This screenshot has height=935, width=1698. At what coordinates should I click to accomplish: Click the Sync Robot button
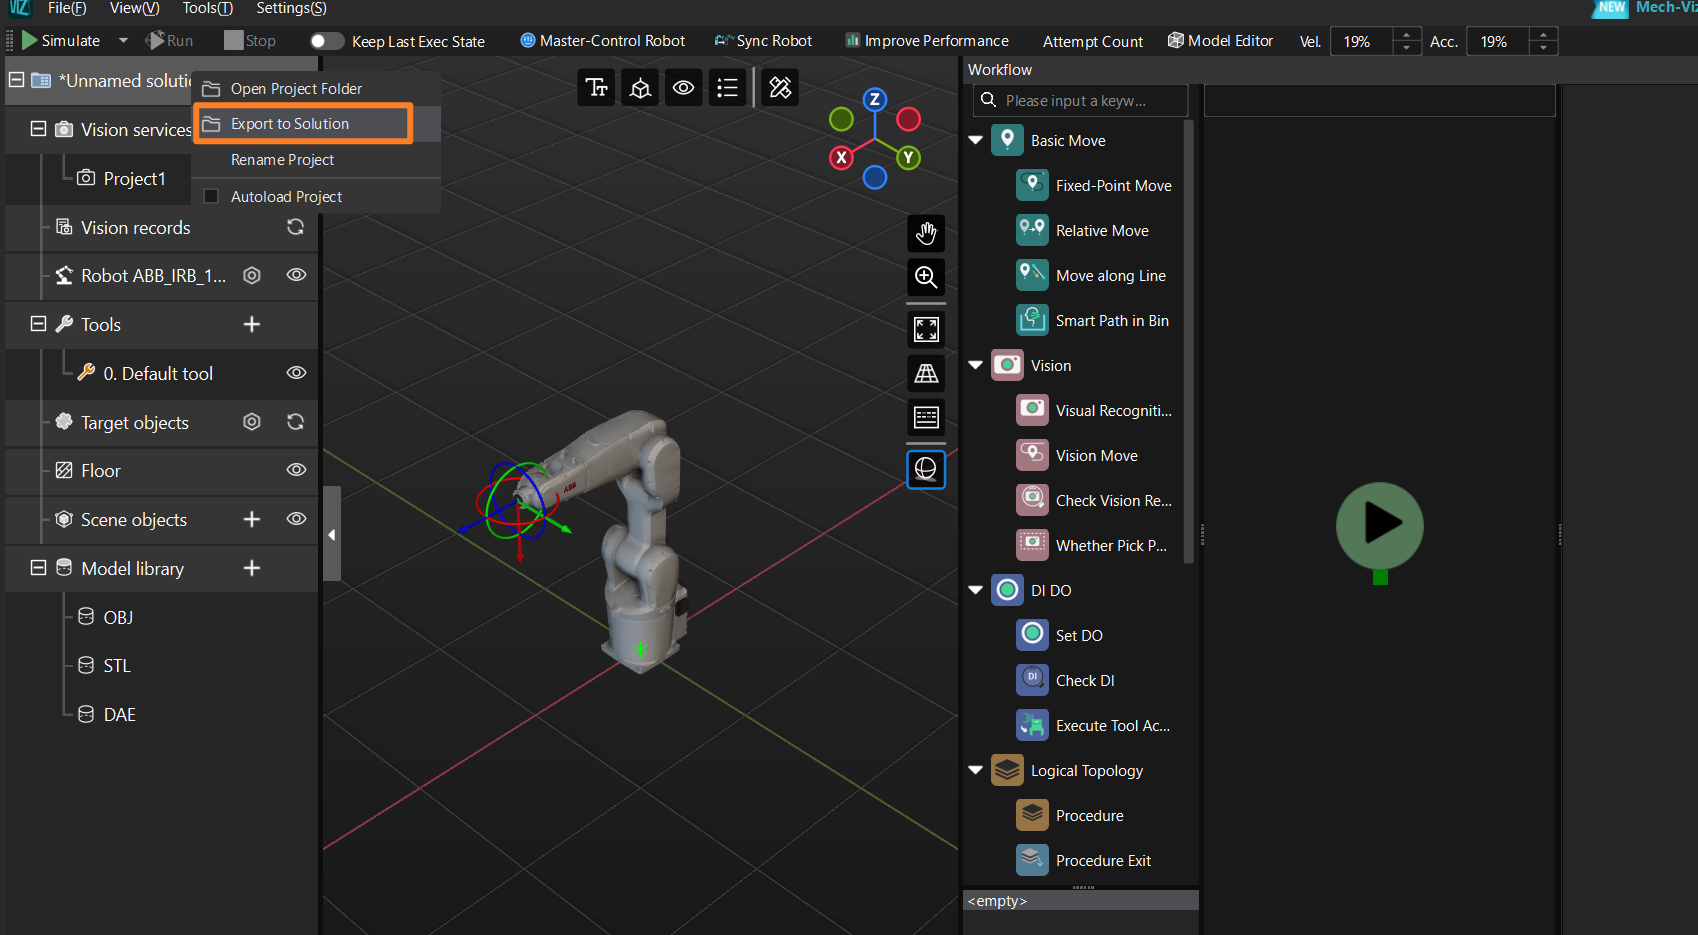[763, 41]
